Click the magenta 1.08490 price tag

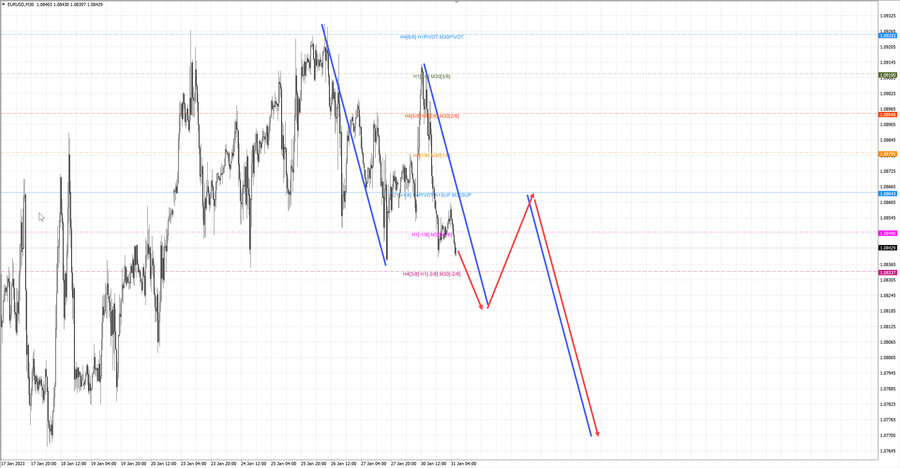887,233
